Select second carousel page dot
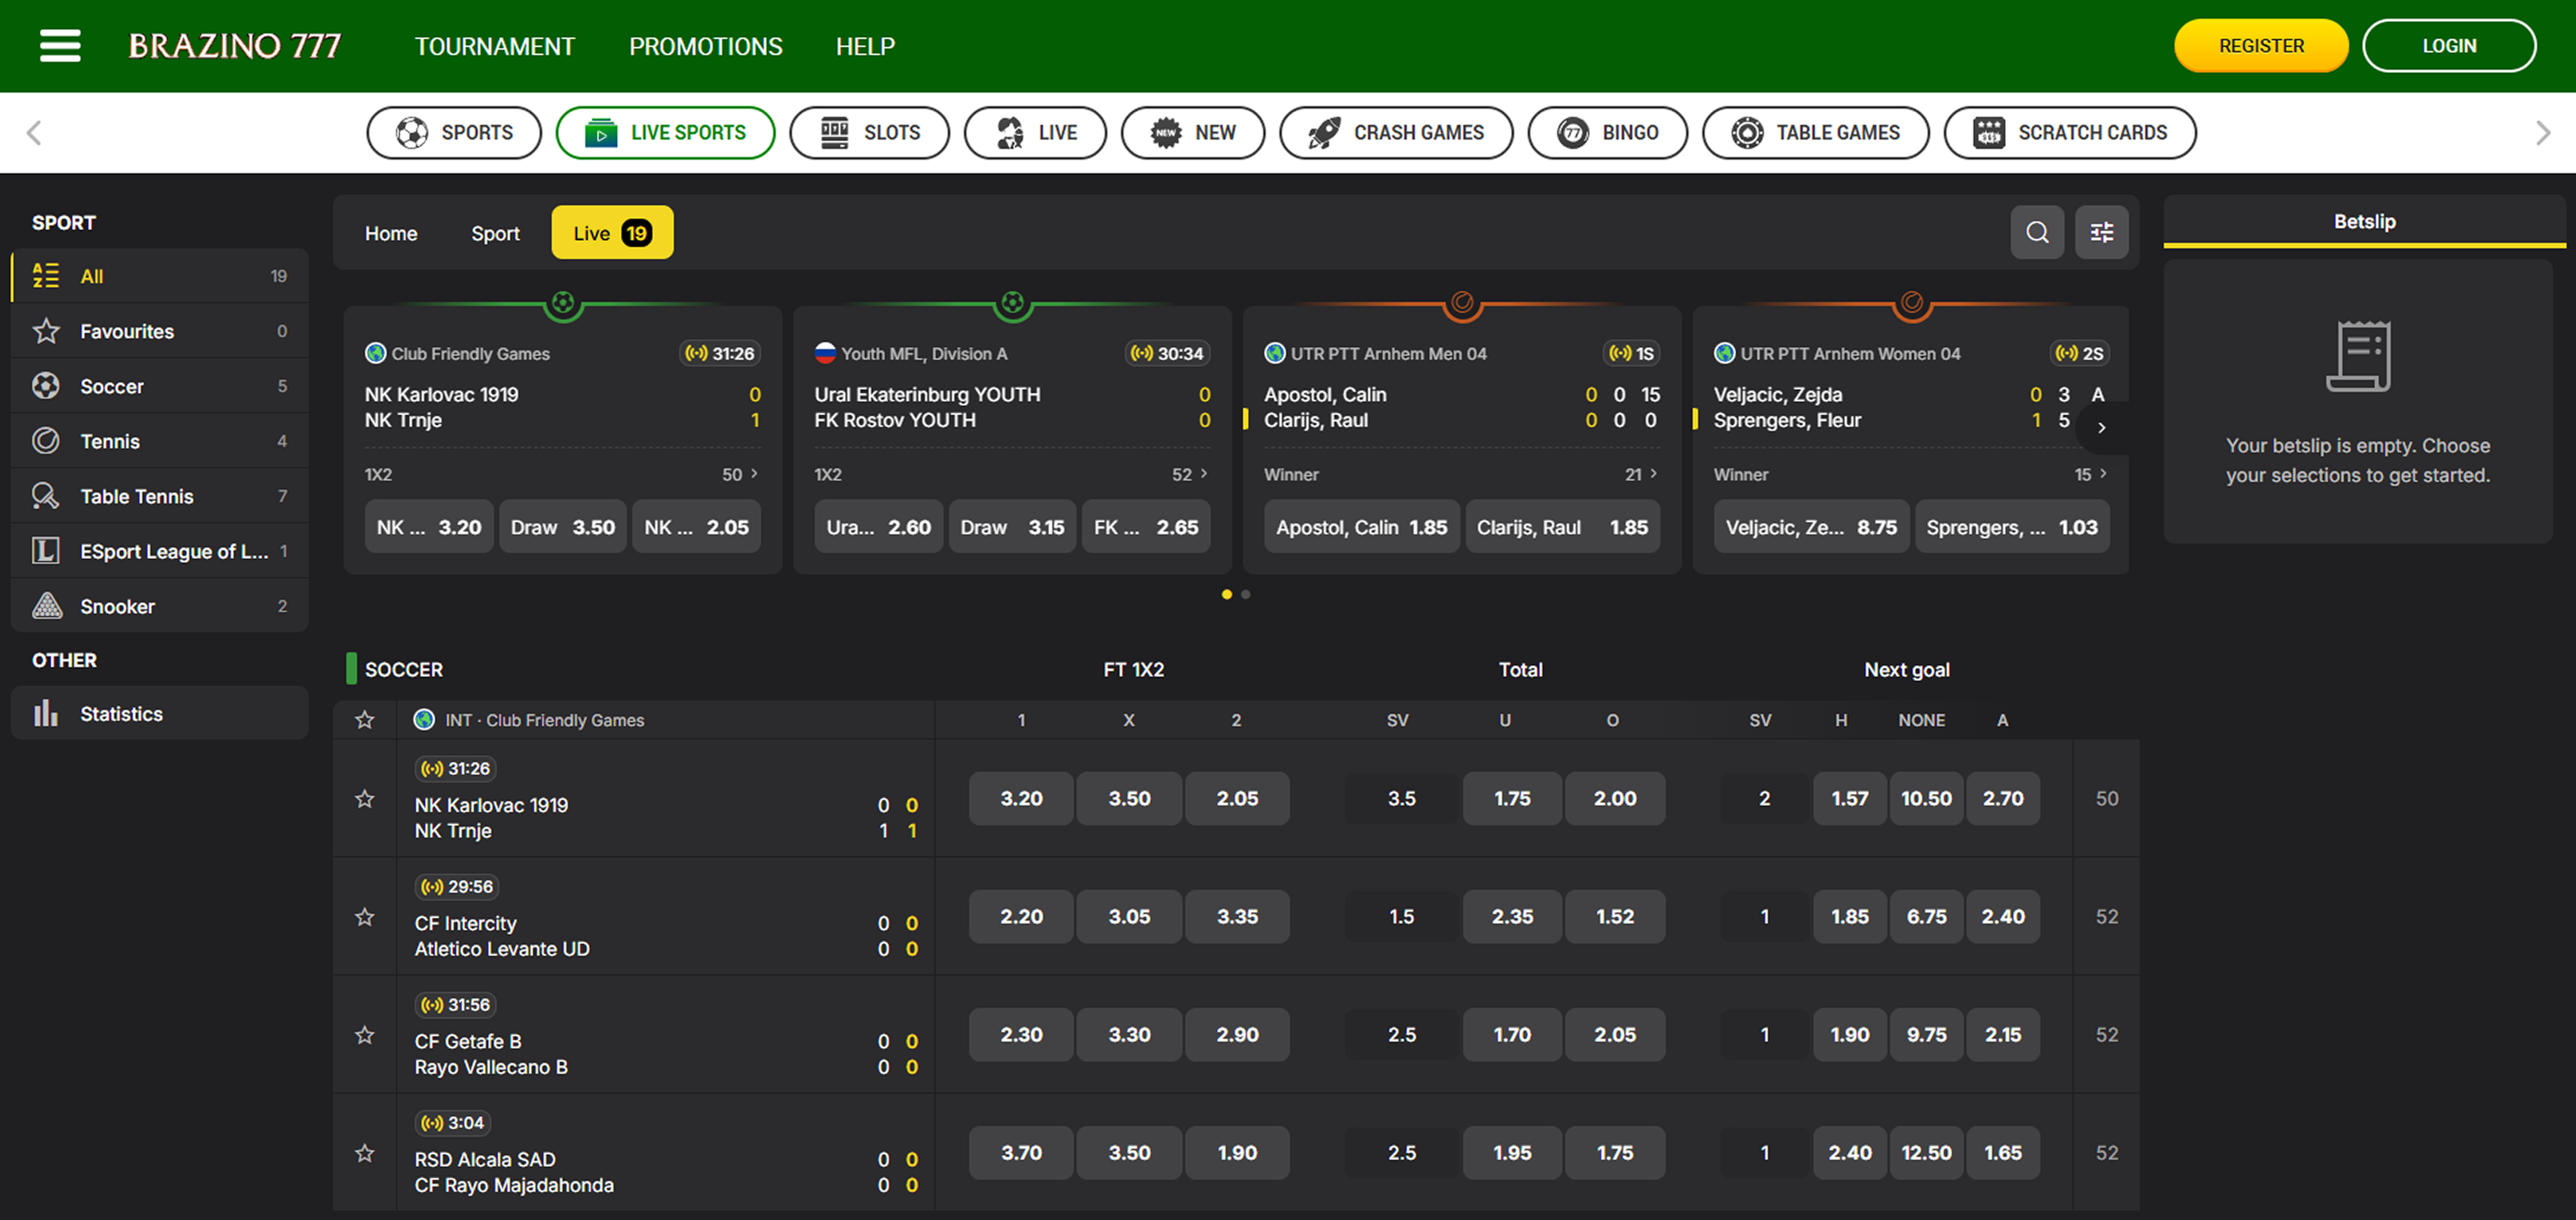The width and height of the screenshot is (2576, 1220). pyautogui.click(x=1245, y=594)
